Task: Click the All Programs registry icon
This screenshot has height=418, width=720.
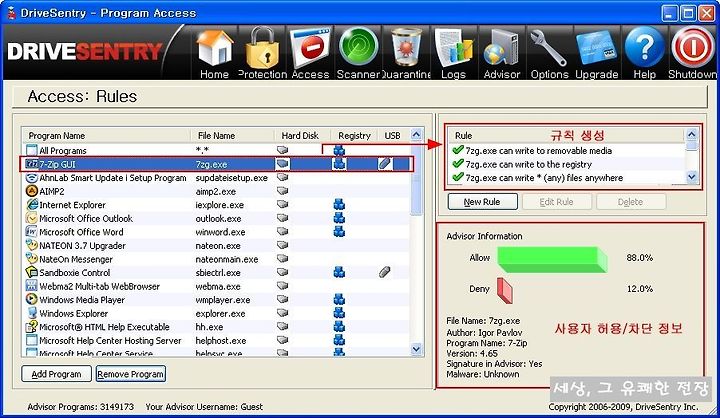Action: click(x=339, y=150)
